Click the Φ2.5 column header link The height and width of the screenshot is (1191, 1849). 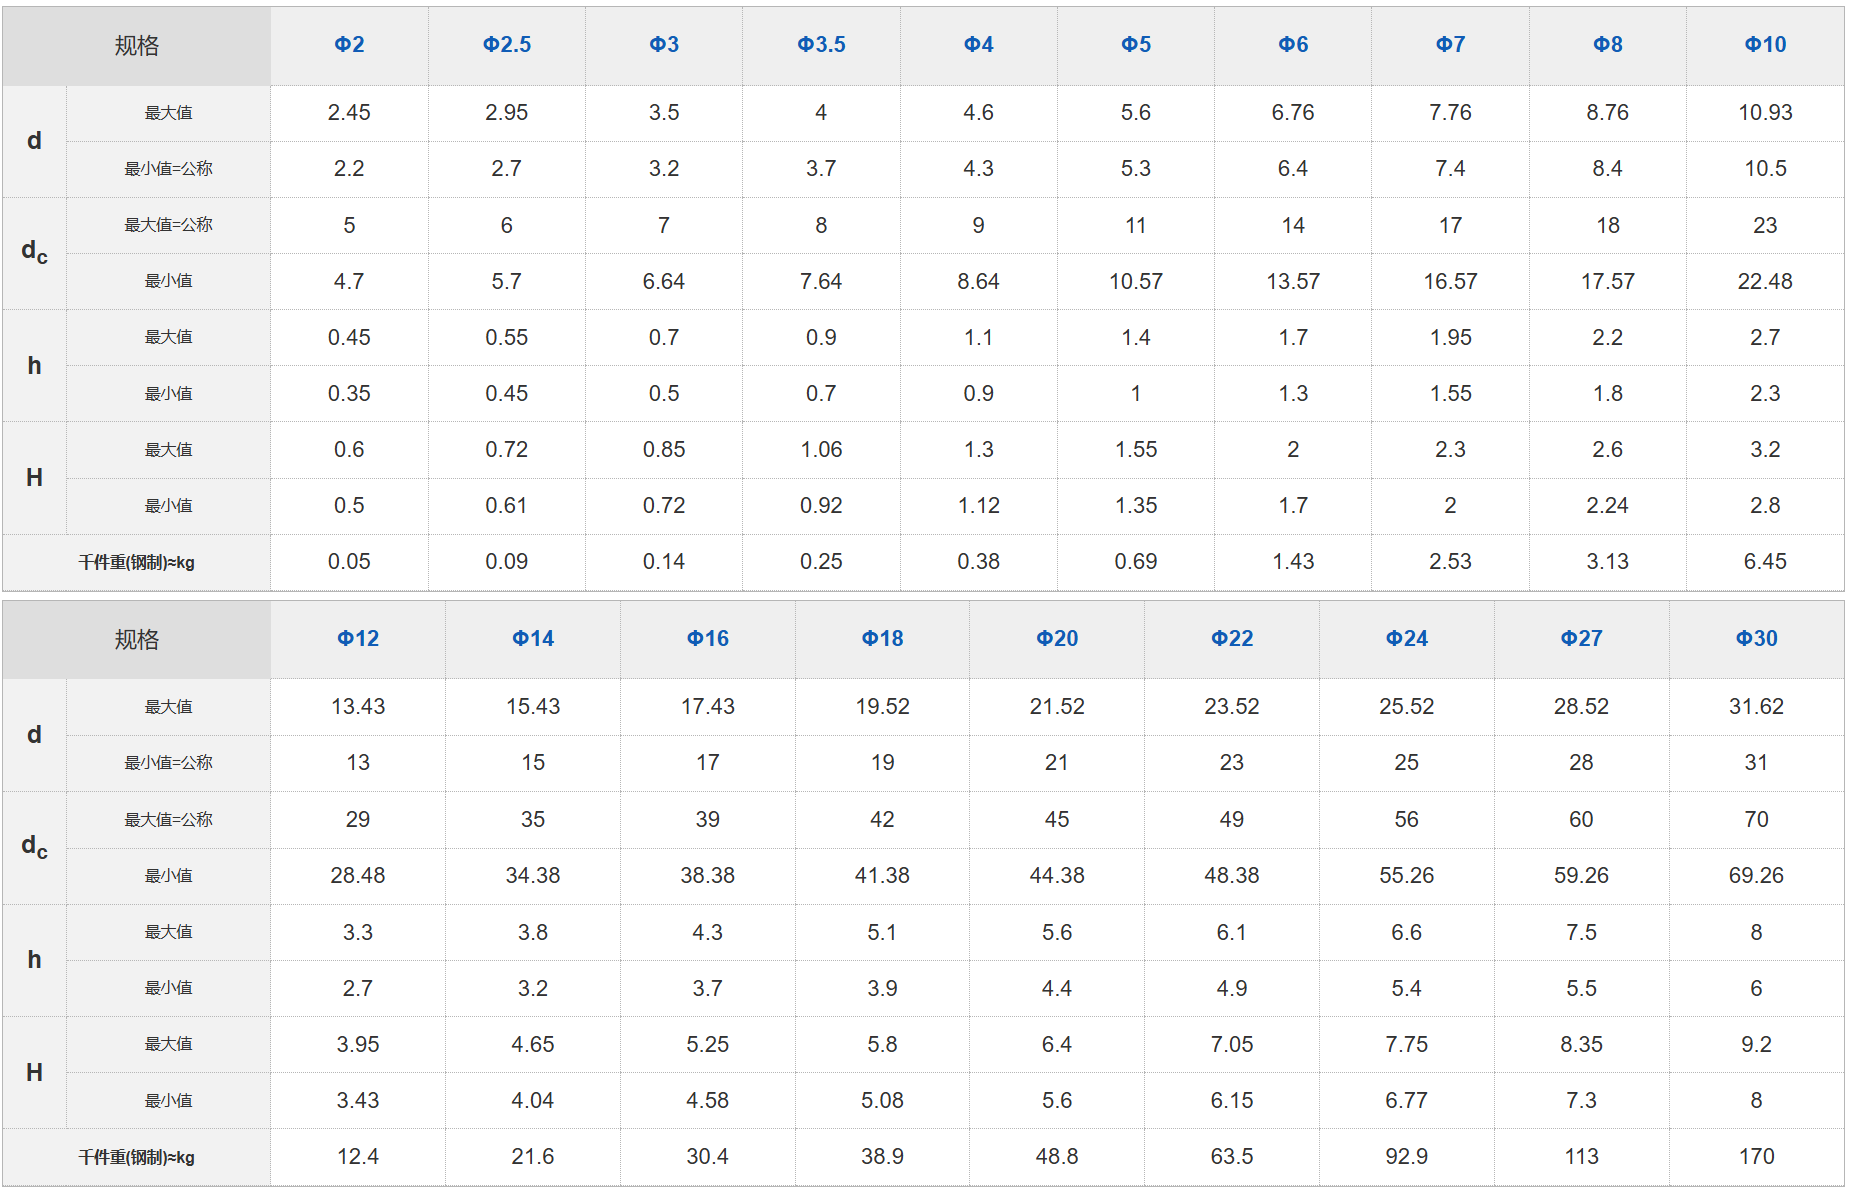click(506, 45)
